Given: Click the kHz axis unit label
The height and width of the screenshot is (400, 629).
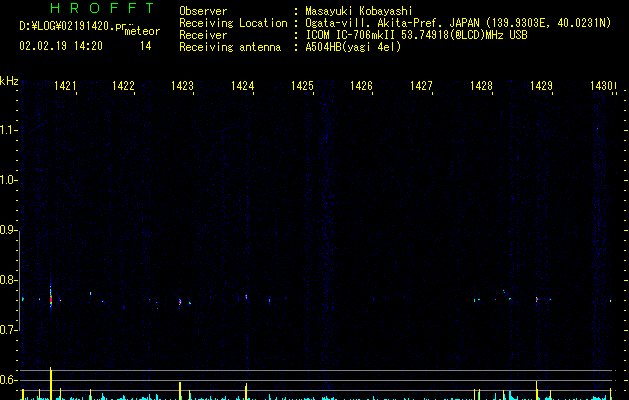Looking at the screenshot, I should click(9, 81).
